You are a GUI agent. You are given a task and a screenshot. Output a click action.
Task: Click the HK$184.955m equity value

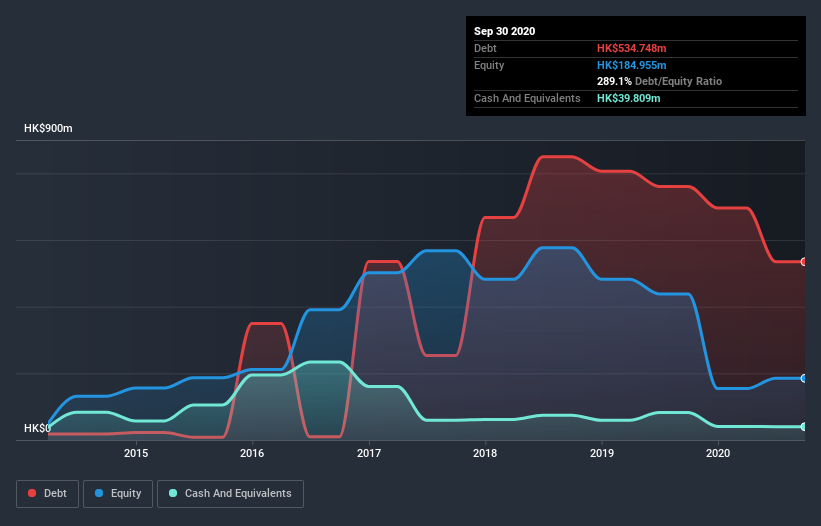point(631,65)
